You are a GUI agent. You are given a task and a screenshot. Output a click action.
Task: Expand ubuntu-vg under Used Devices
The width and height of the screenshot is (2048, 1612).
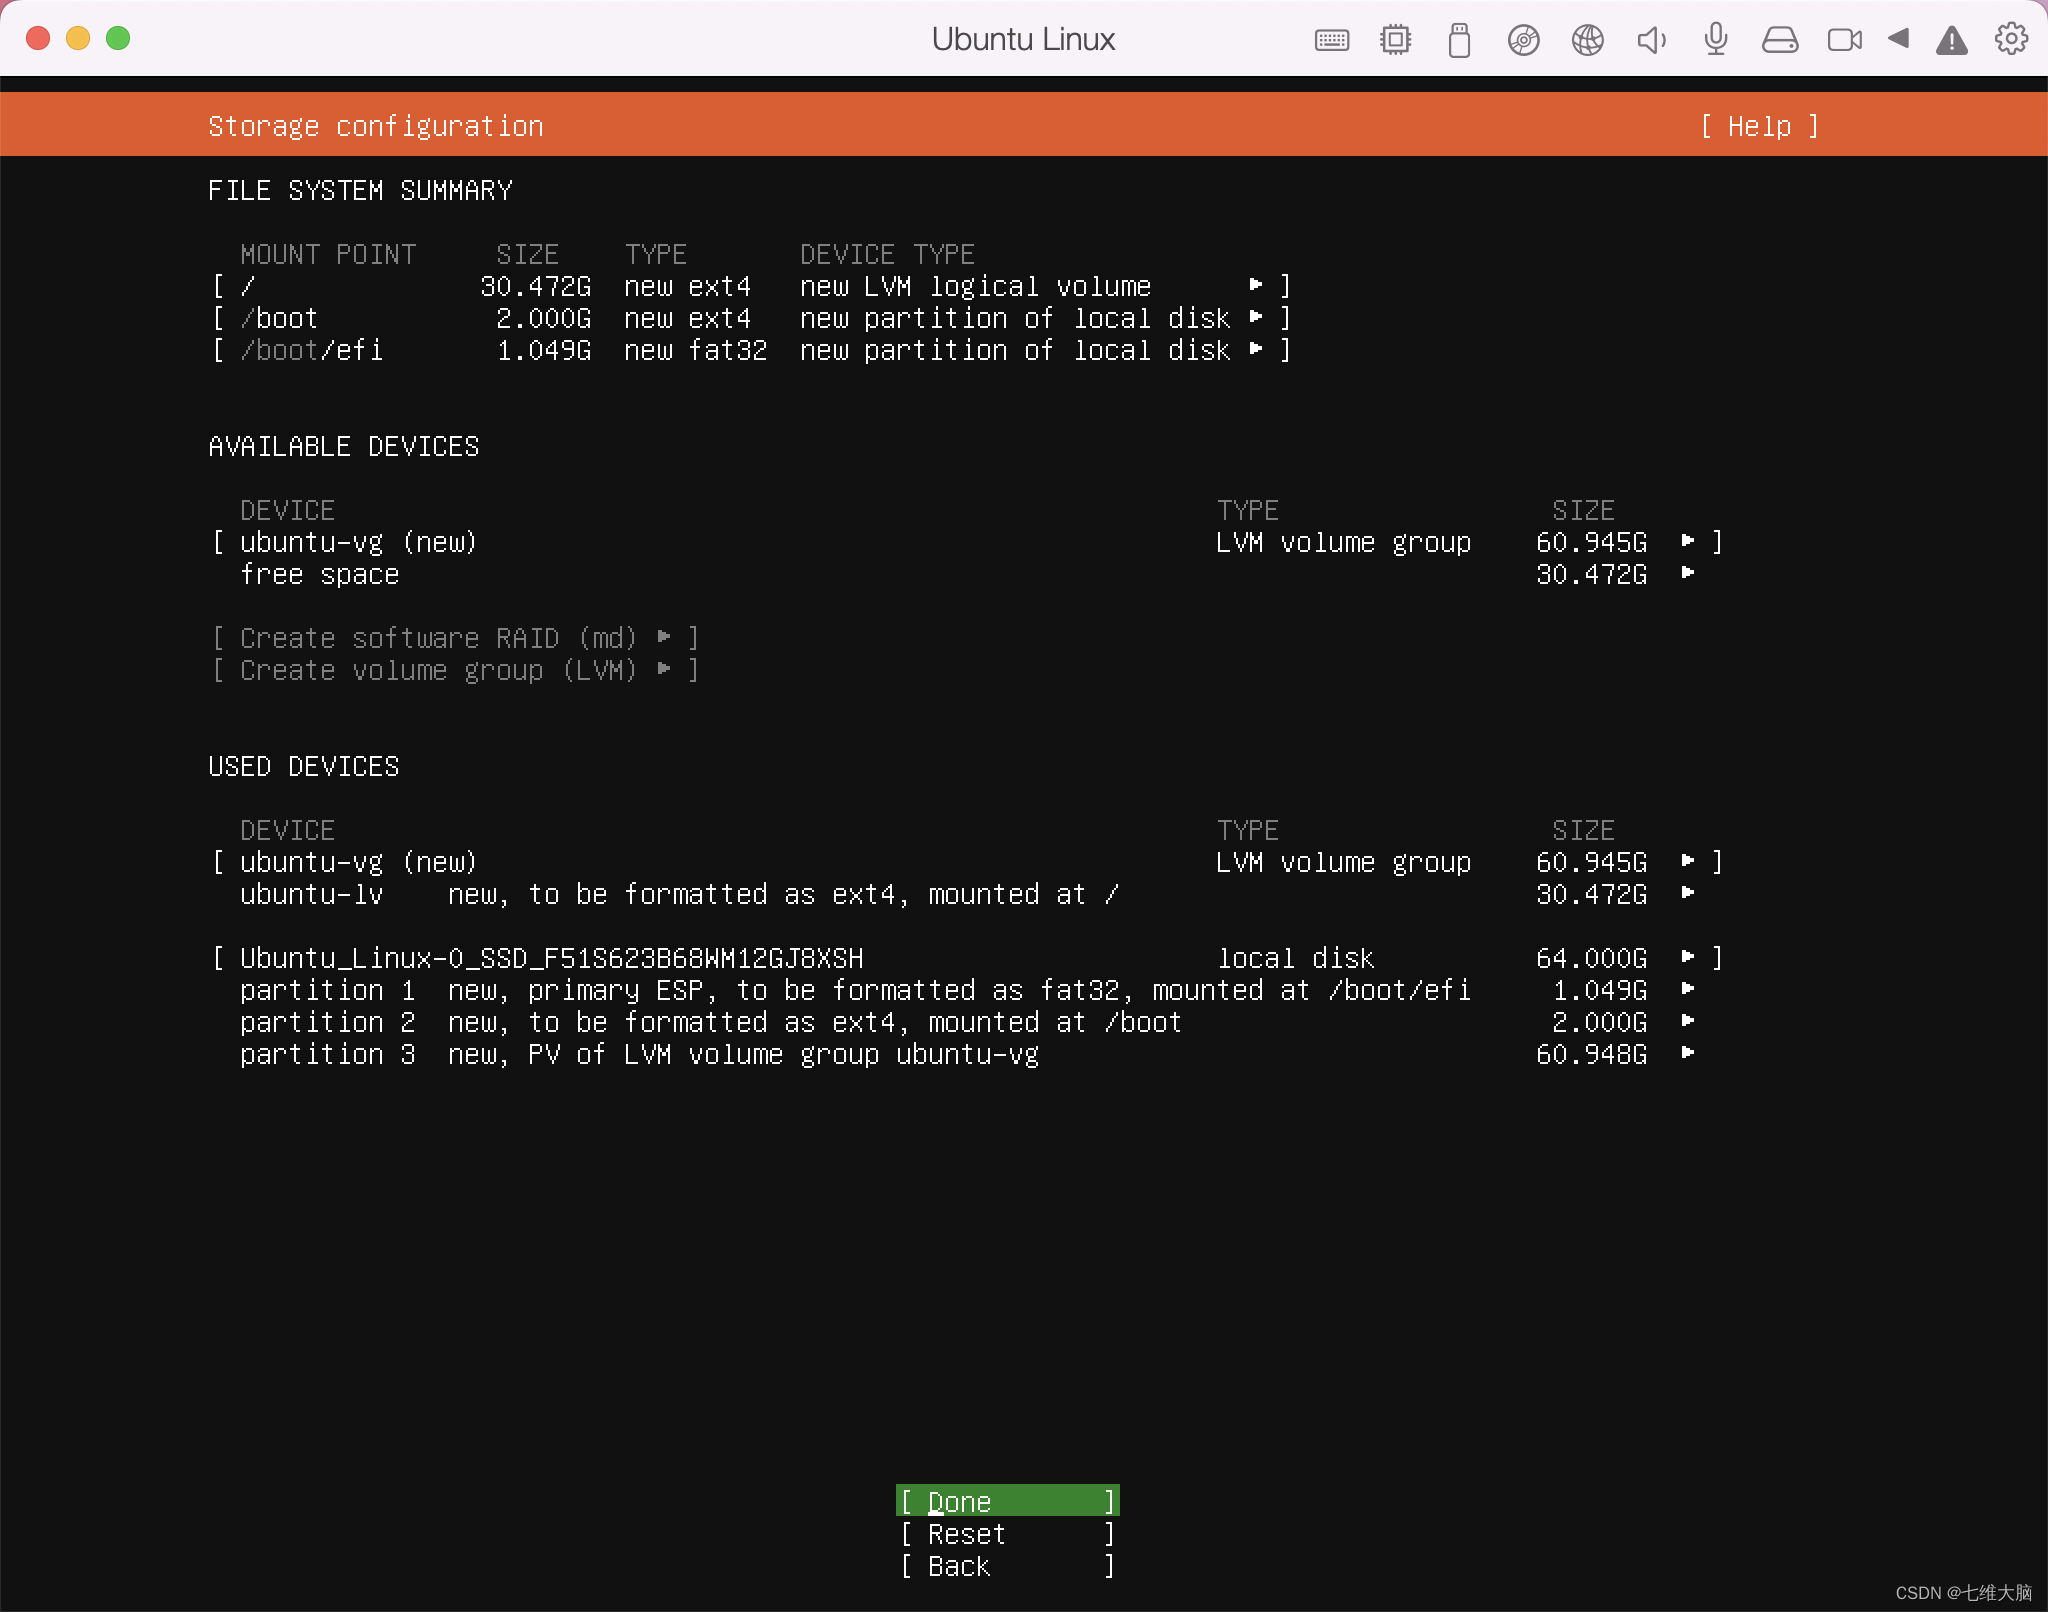pyautogui.click(x=1688, y=861)
